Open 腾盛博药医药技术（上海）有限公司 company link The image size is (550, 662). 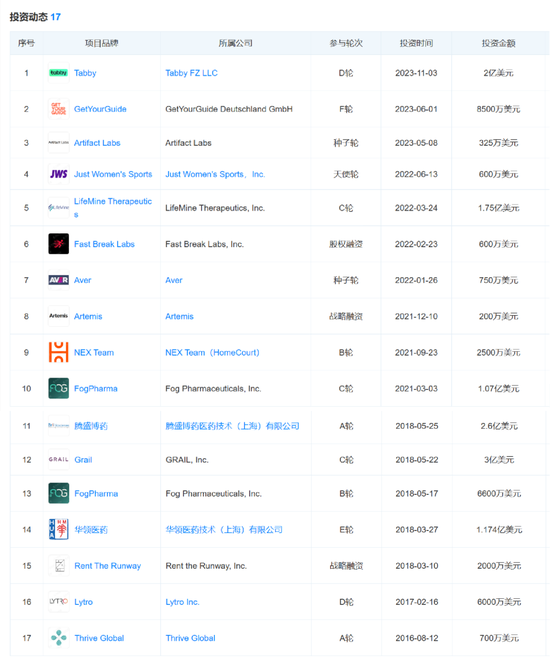click(233, 426)
